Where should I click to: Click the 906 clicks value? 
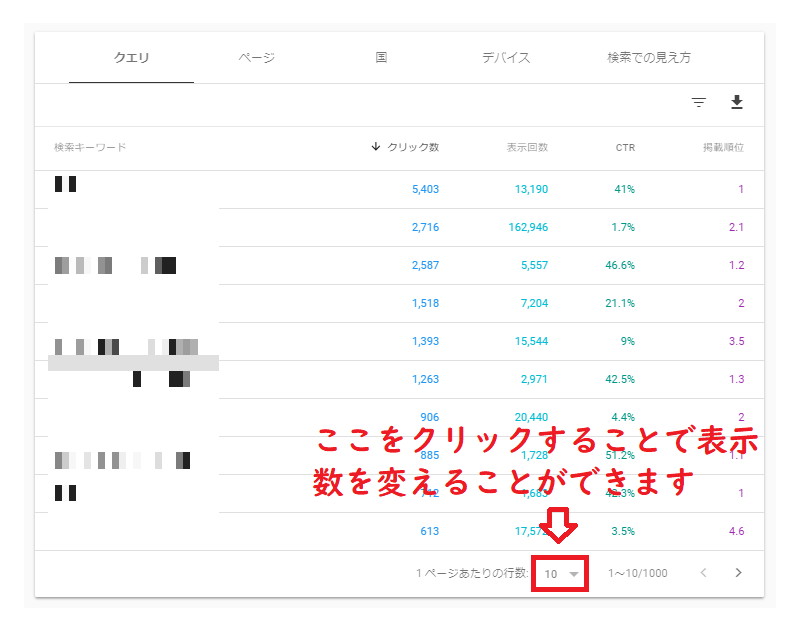point(430,417)
